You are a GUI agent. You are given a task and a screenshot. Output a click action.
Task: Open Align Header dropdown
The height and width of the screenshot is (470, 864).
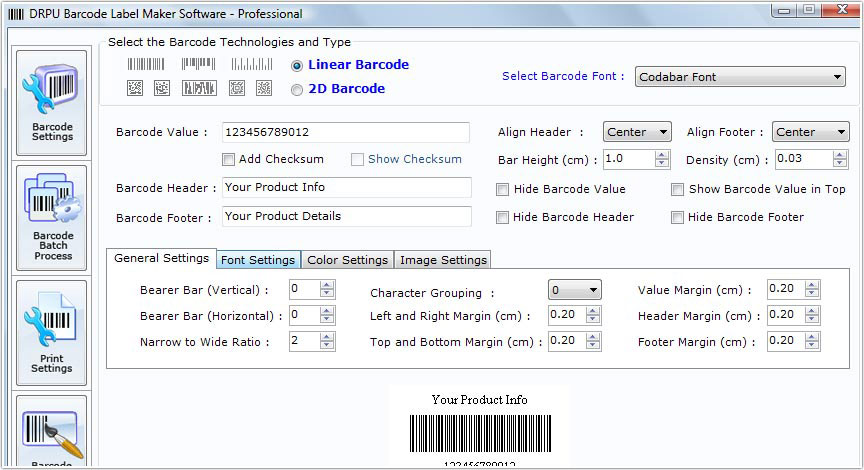tap(637, 132)
